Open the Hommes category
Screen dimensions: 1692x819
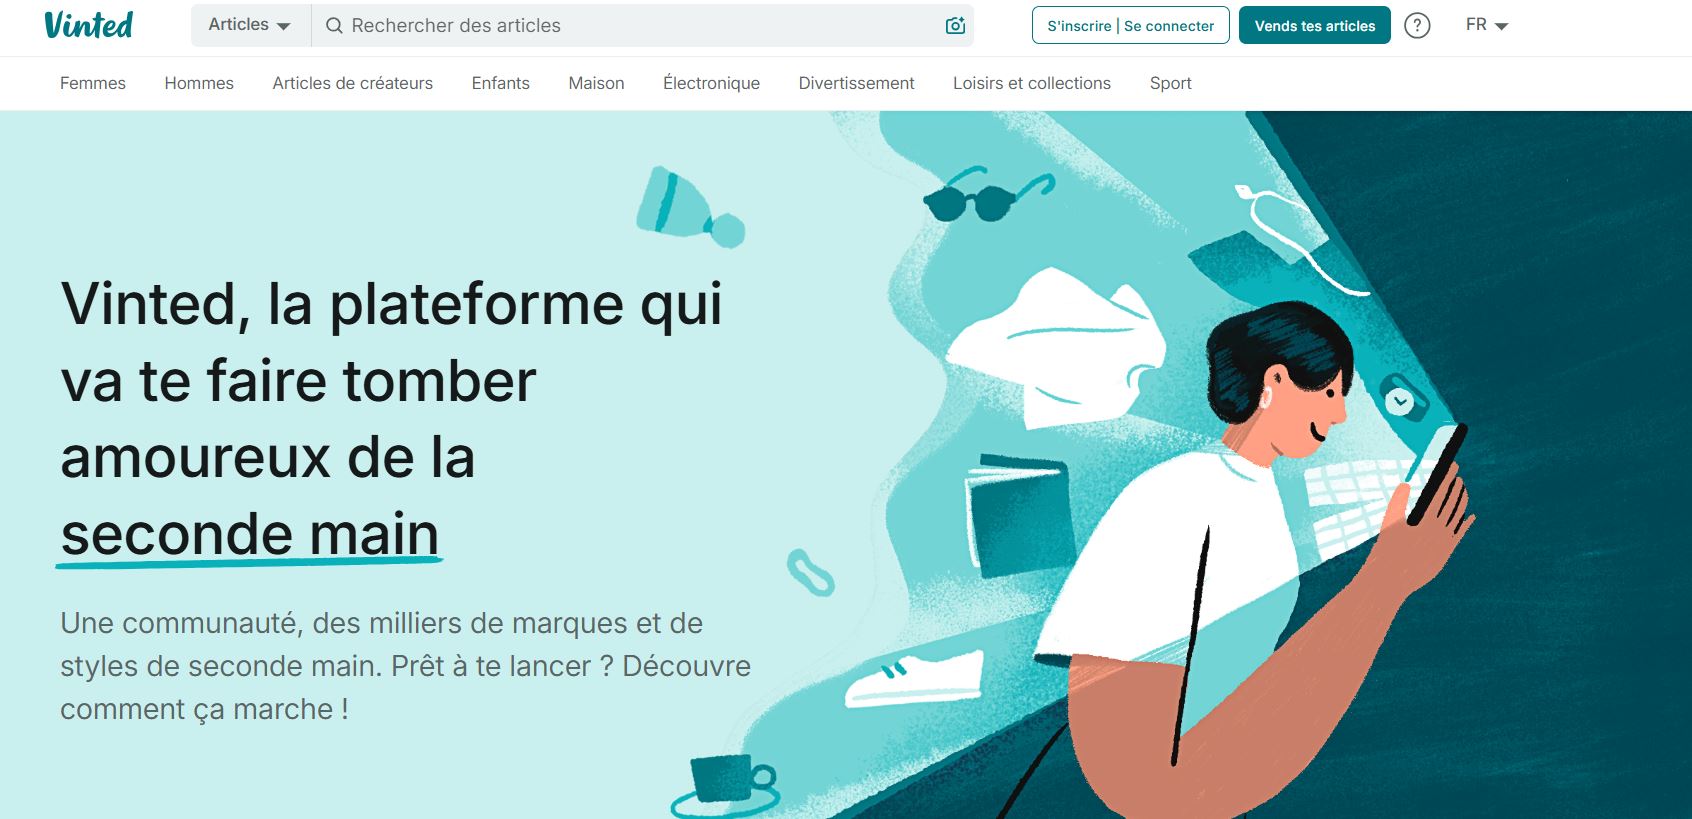[x=199, y=83]
